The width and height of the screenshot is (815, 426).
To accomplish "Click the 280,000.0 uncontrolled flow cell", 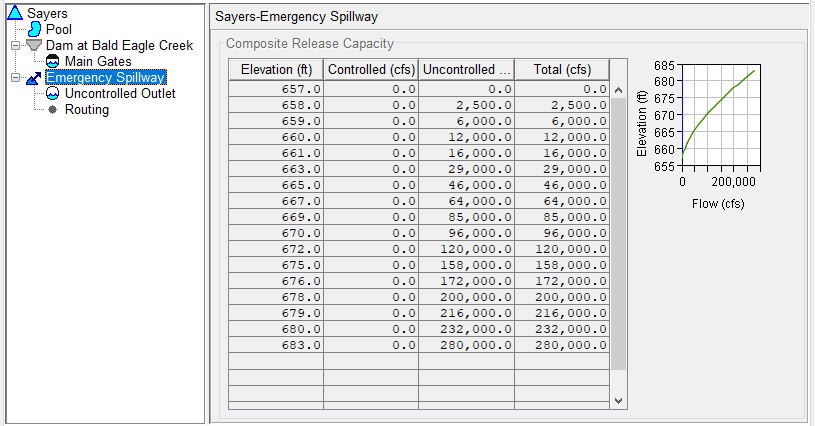I will click(467, 345).
